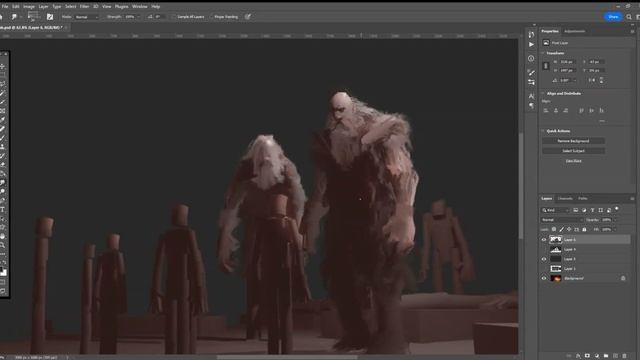Open the Opacity dropdown arrow in Layers
Screen dimensions: 640x360
[x=615, y=220]
